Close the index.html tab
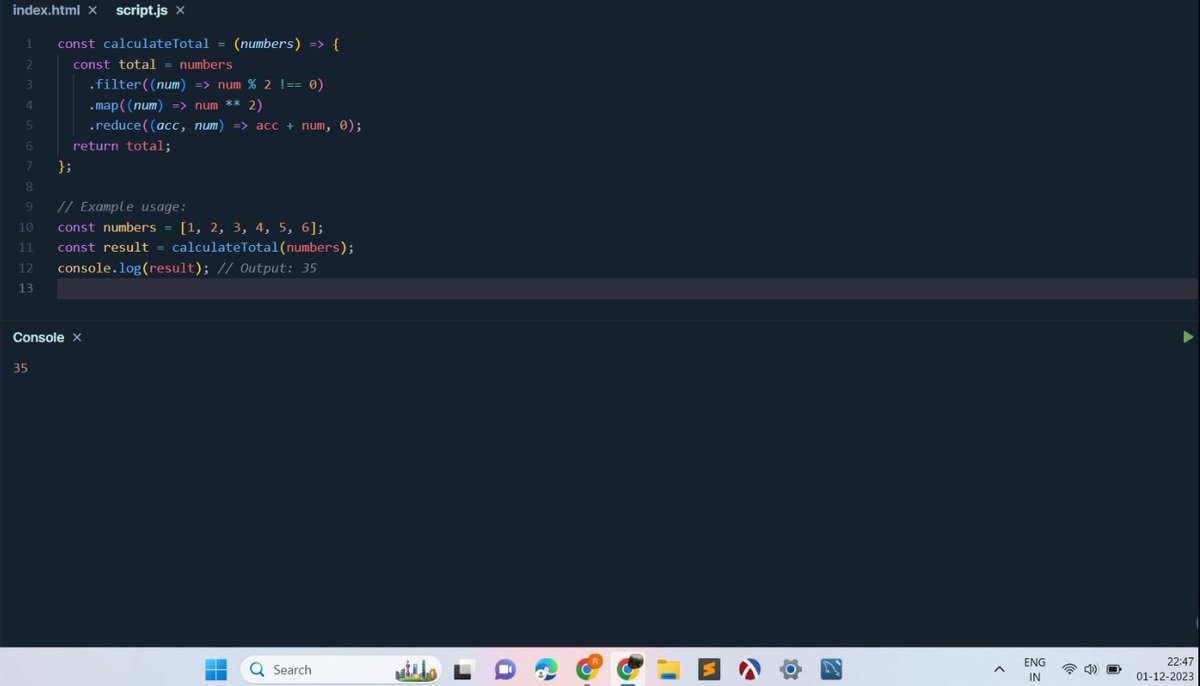The image size is (1200, 686). pyautogui.click(x=93, y=10)
